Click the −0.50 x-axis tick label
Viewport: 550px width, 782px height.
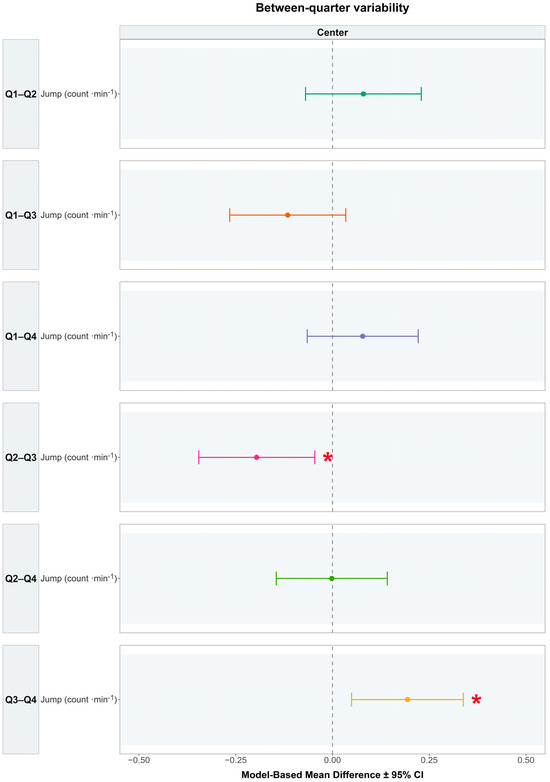(x=139, y=761)
